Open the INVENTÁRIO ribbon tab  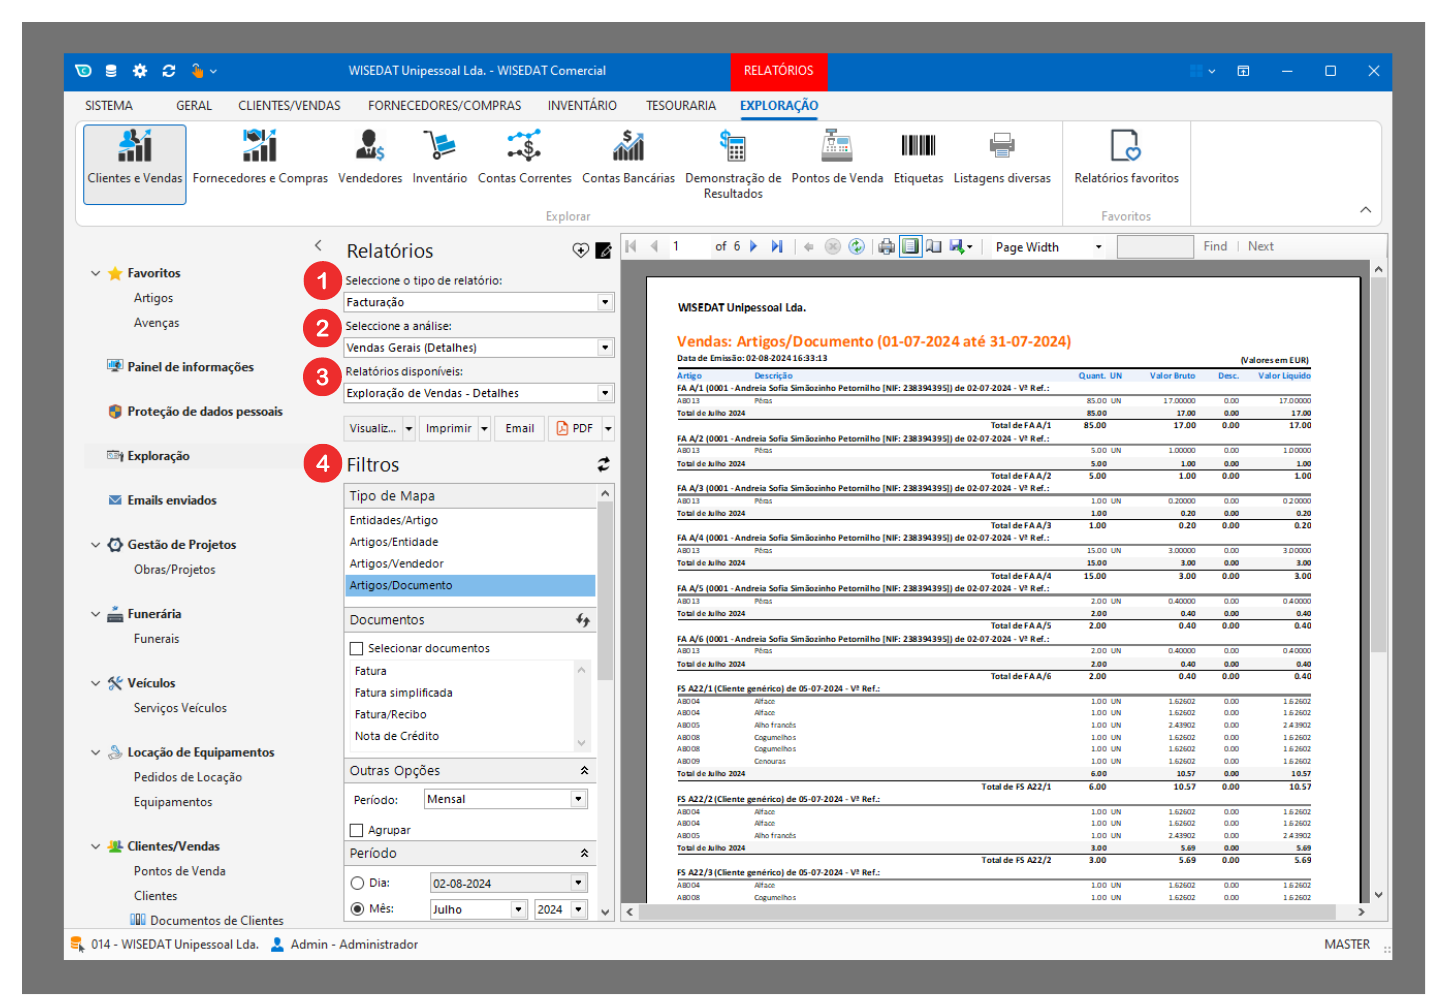point(582,106)
